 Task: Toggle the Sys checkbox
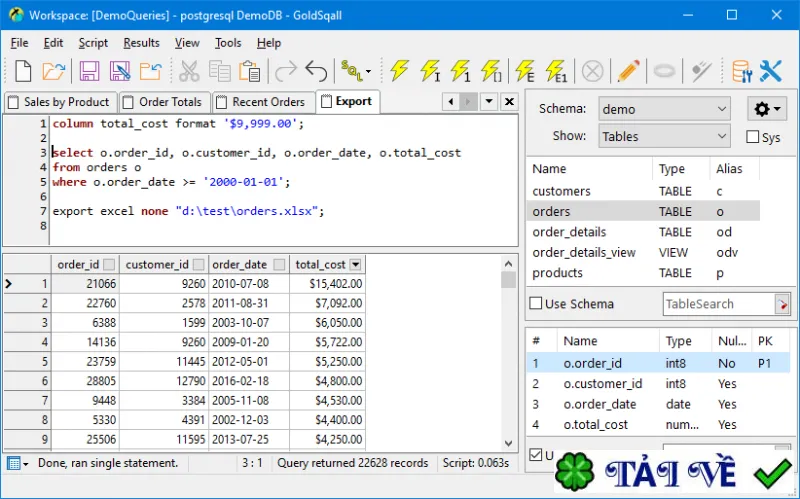(753, 137)
